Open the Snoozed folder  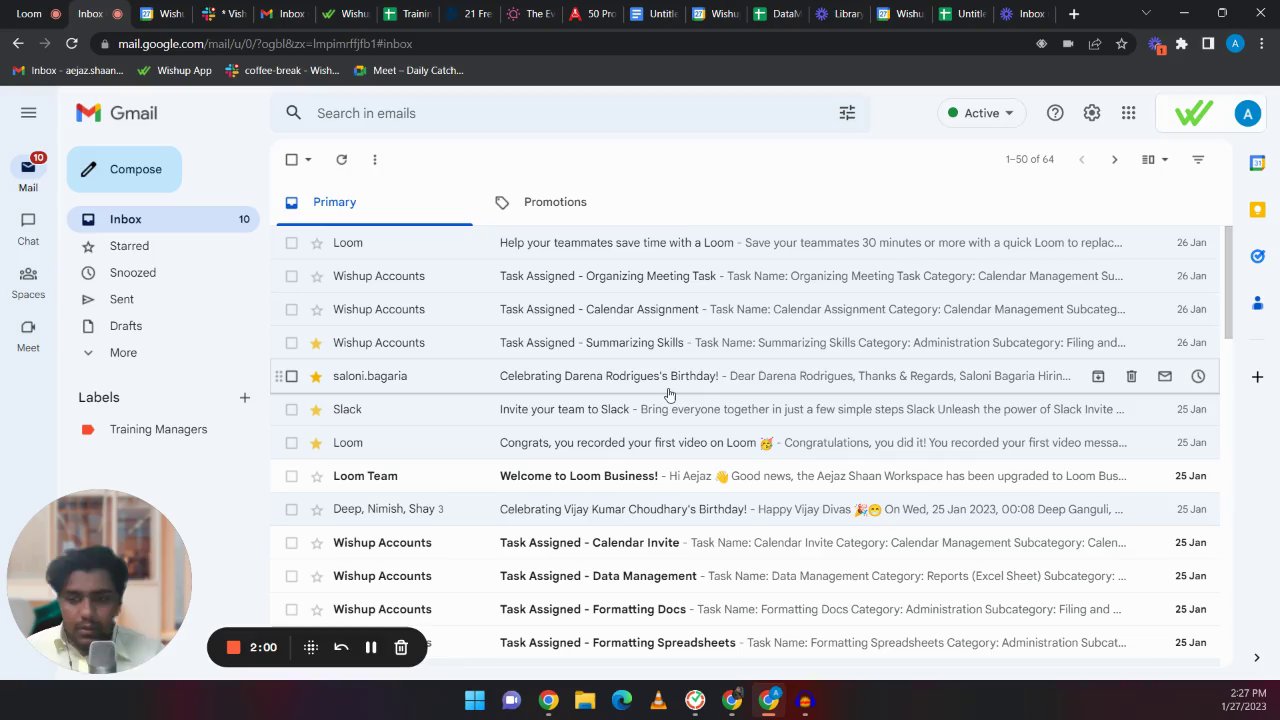click(x=132, y=273)
